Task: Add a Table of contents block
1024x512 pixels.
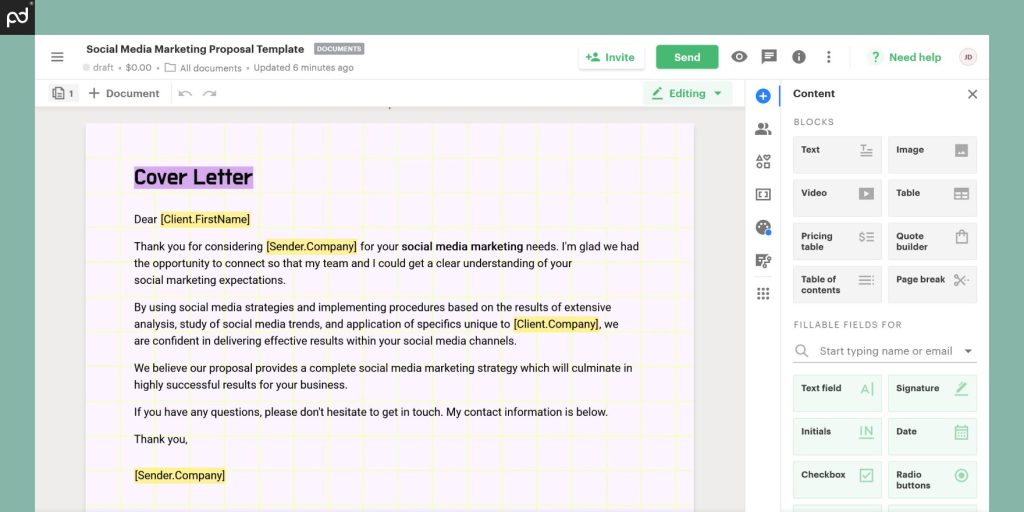Action: pyautogui.click(x=837, y=284)
